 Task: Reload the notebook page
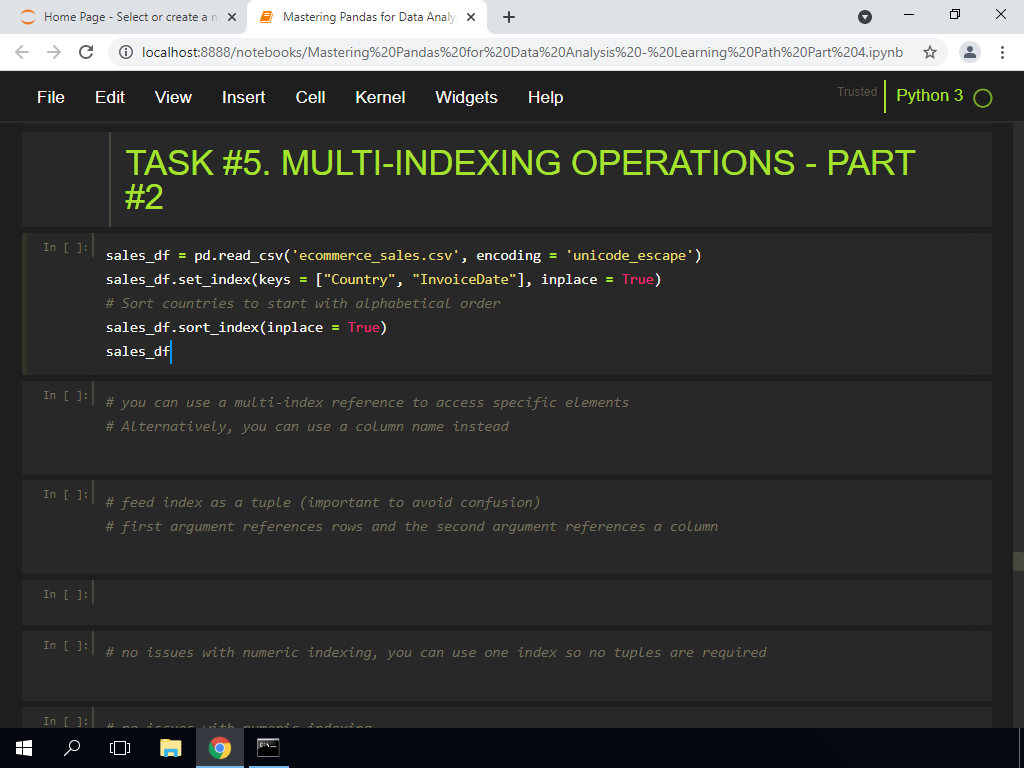(86, 52)
